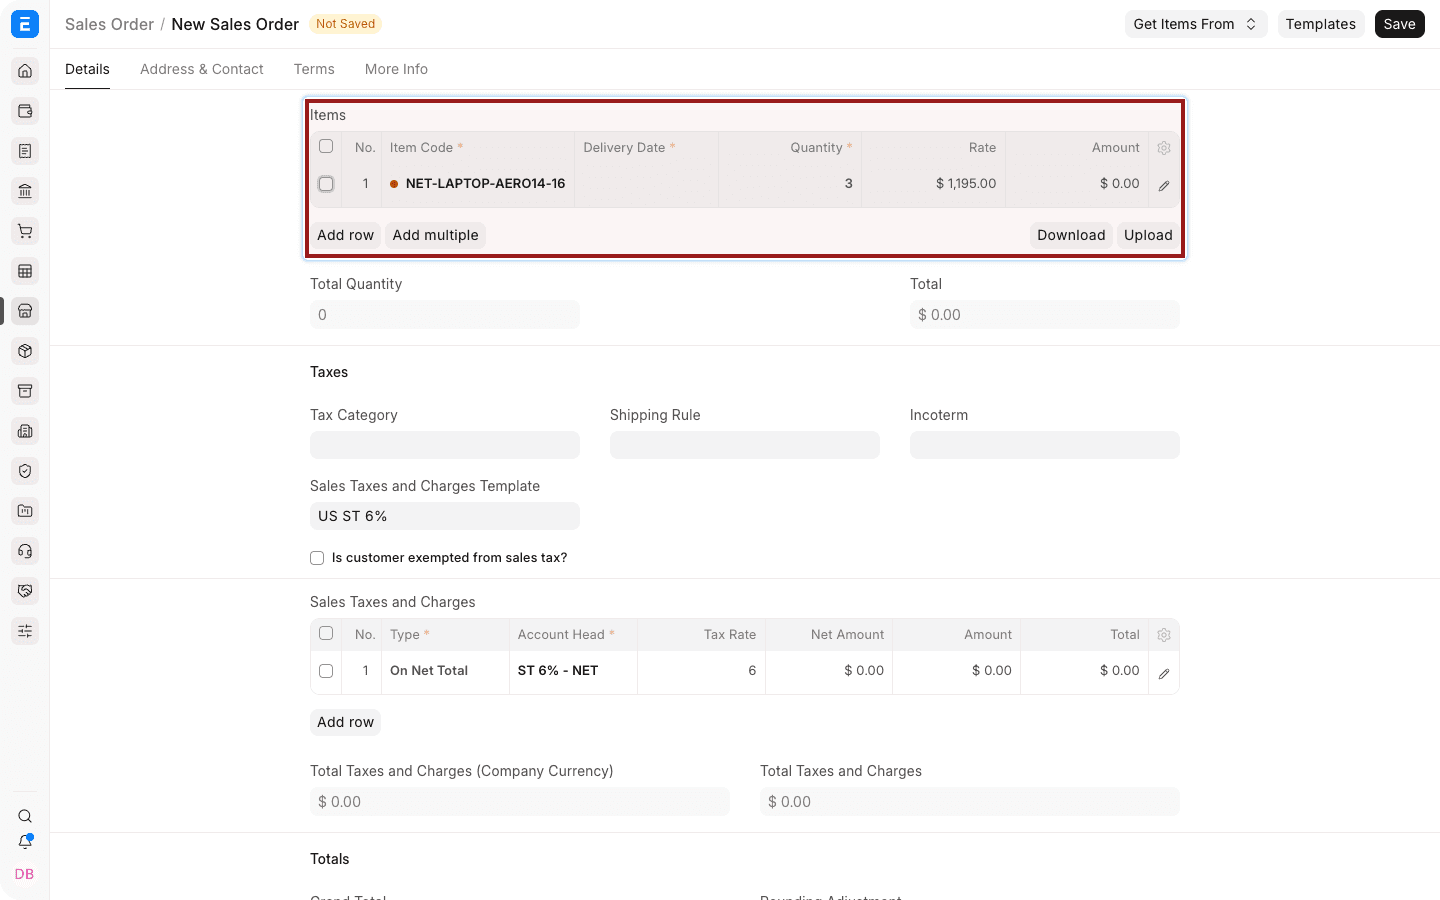Select the NET-LAPTOP-AERO14-16 row checkbox
Screen dimensions: 1440x900
326,184
